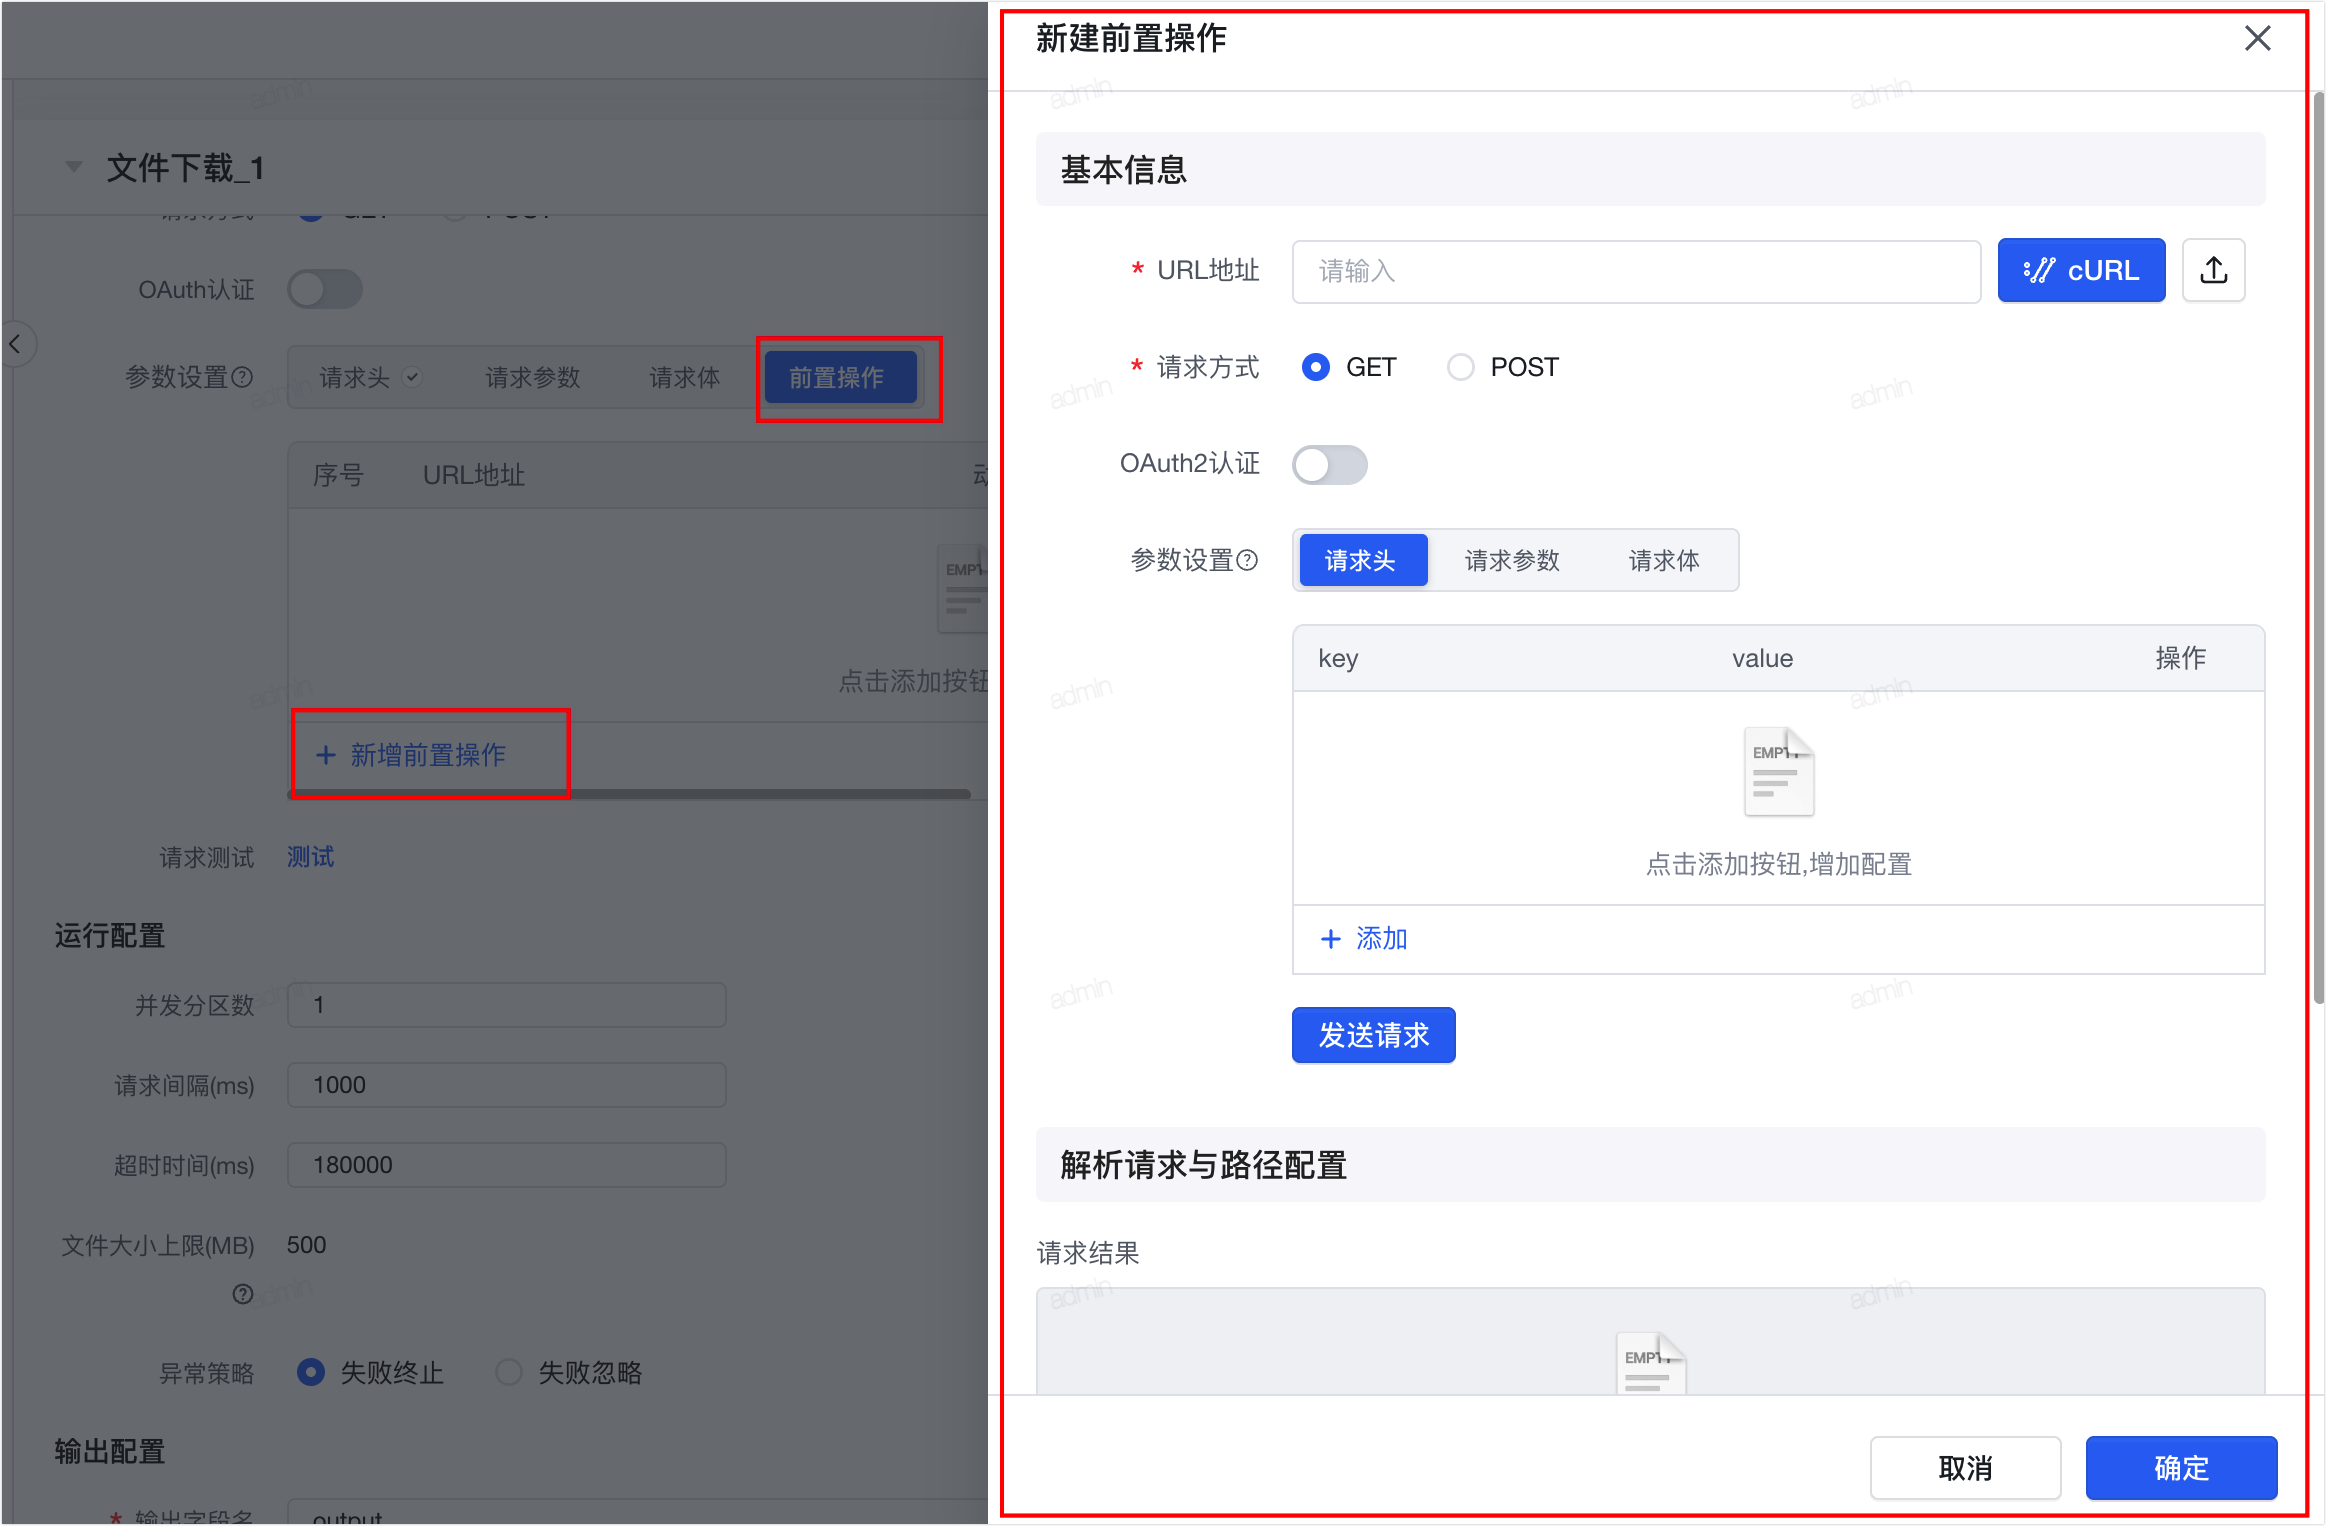The image size is (2326, 1526).
Task: Focus the URL地址 input field
Action: coord(1636,271)
